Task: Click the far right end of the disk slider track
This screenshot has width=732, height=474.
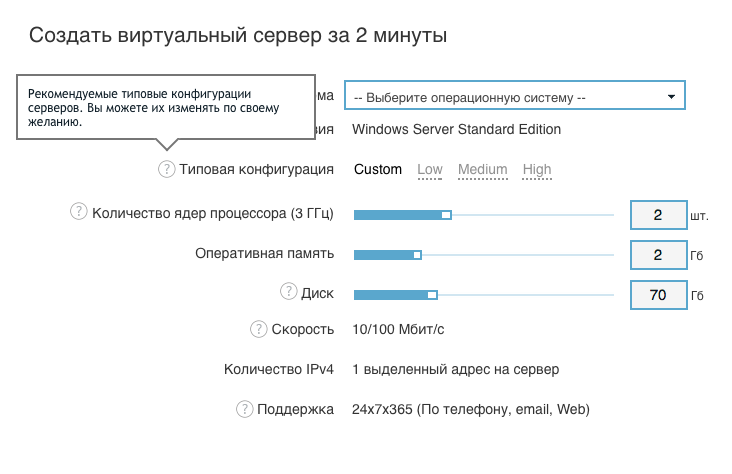Action: pyautogui.click(x=611, y=294)
